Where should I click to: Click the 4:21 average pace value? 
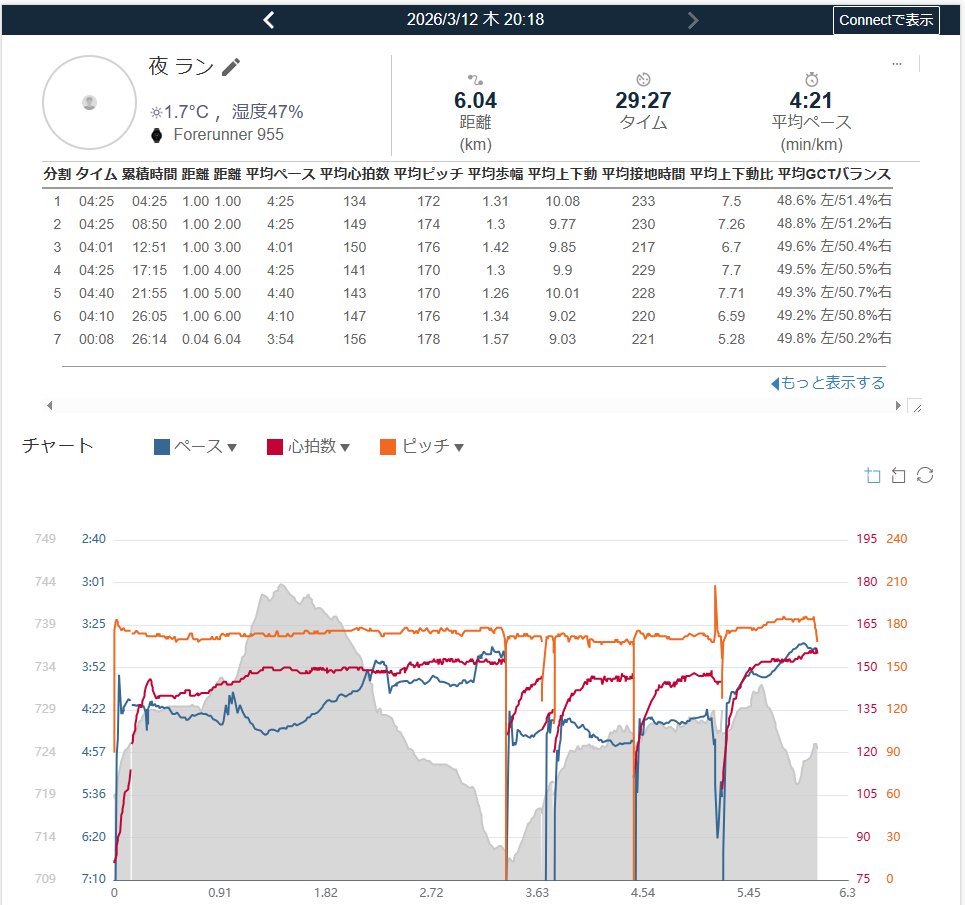click(811, 101)
